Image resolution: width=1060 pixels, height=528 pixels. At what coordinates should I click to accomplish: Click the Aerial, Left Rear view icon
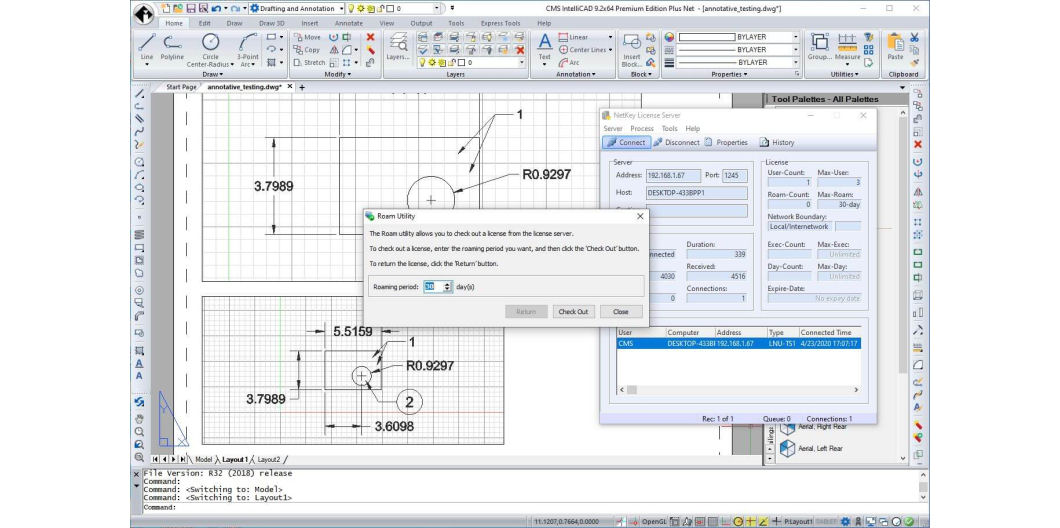(787, 448)
